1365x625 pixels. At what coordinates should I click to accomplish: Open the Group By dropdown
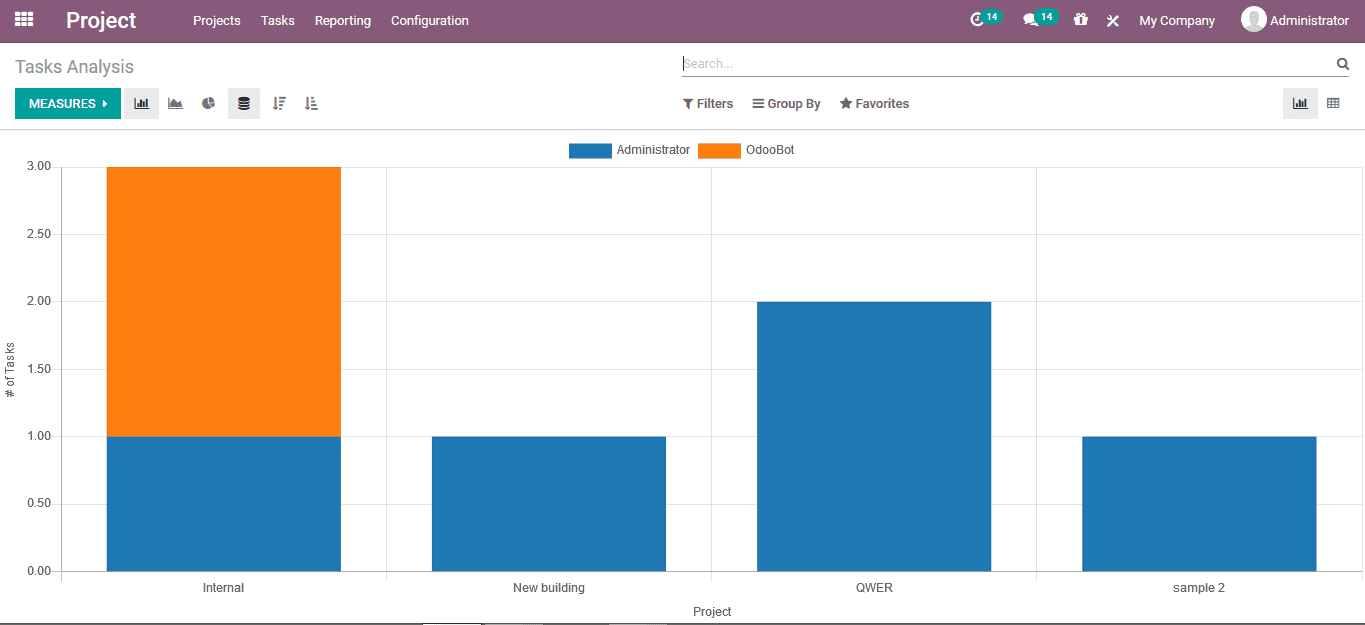point(786,103)
